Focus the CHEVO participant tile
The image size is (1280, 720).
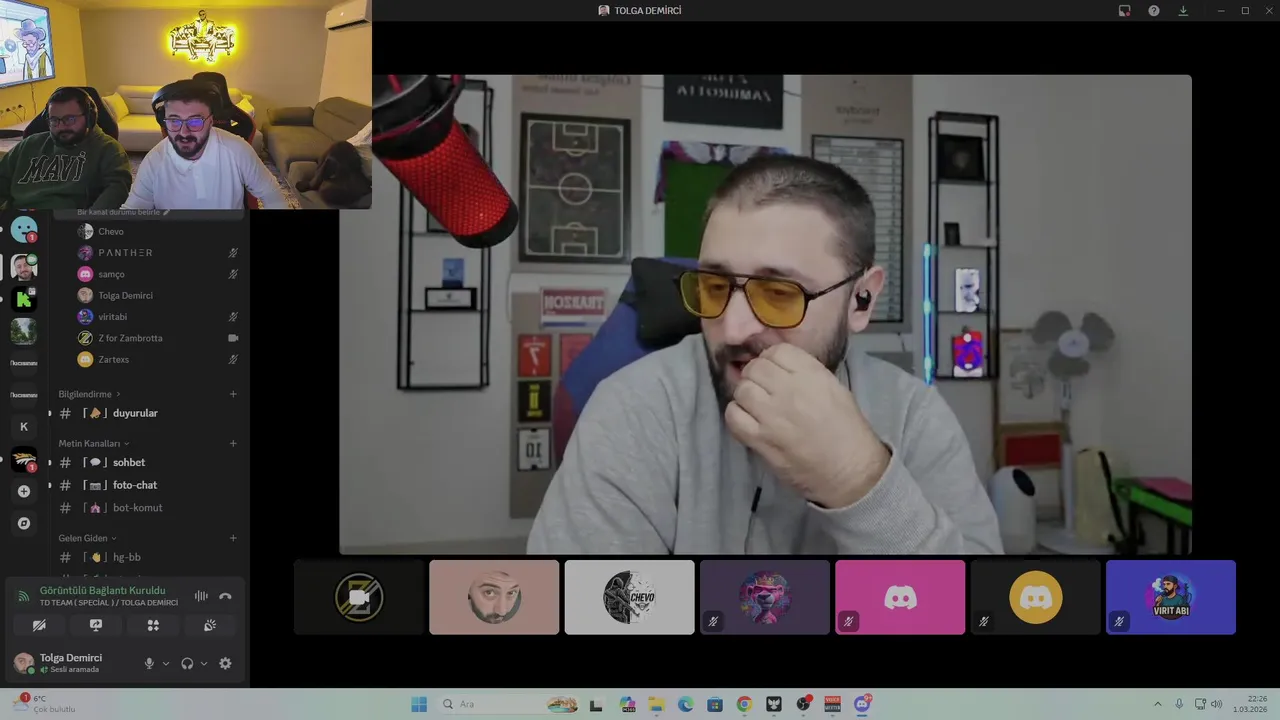pos(629,597)
